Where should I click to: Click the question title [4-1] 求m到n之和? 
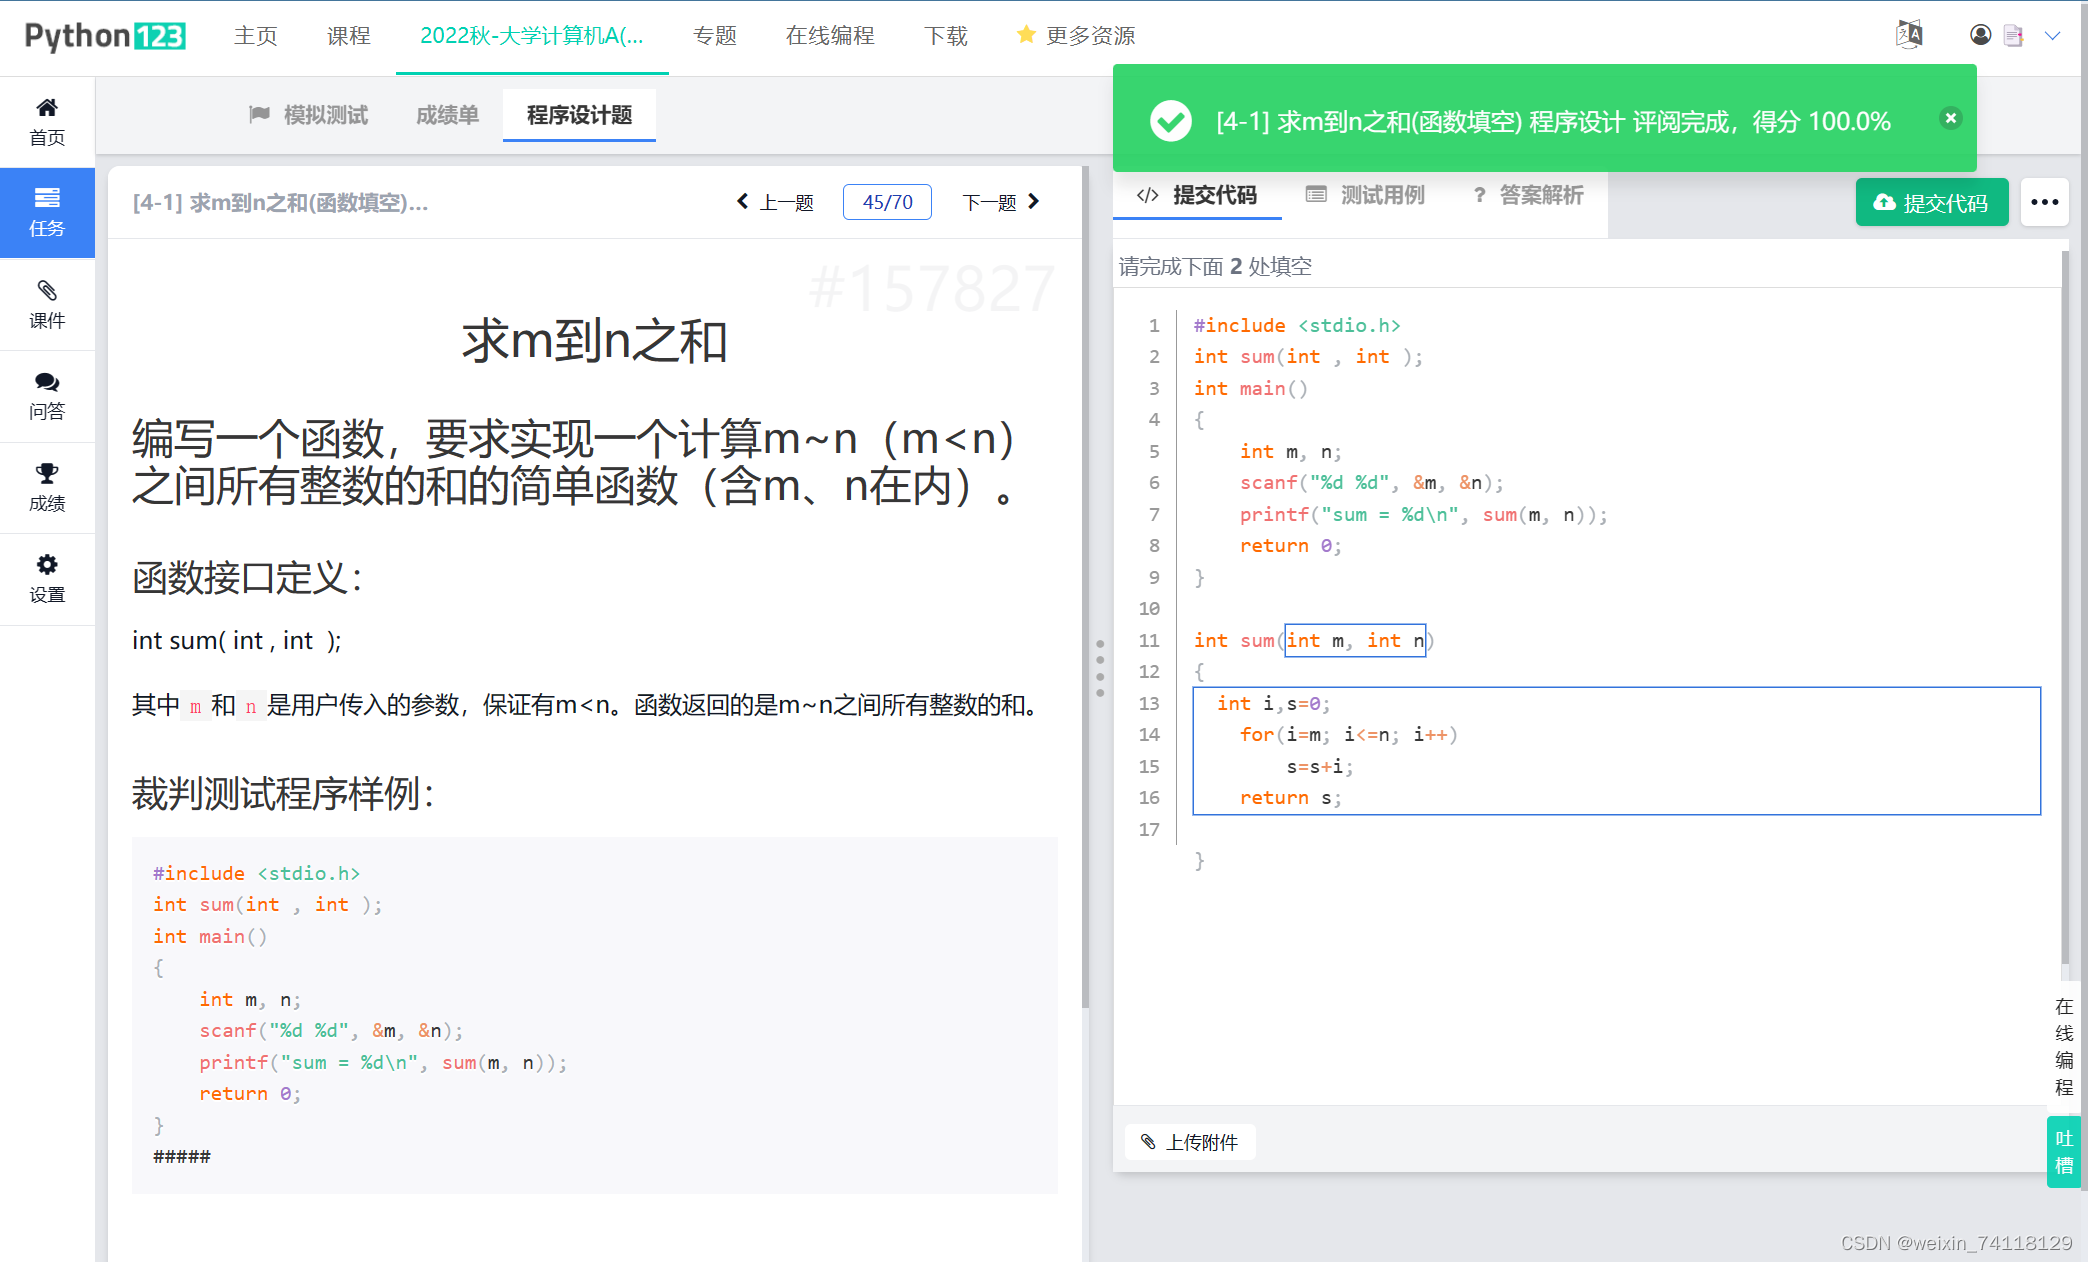(280, 202)
